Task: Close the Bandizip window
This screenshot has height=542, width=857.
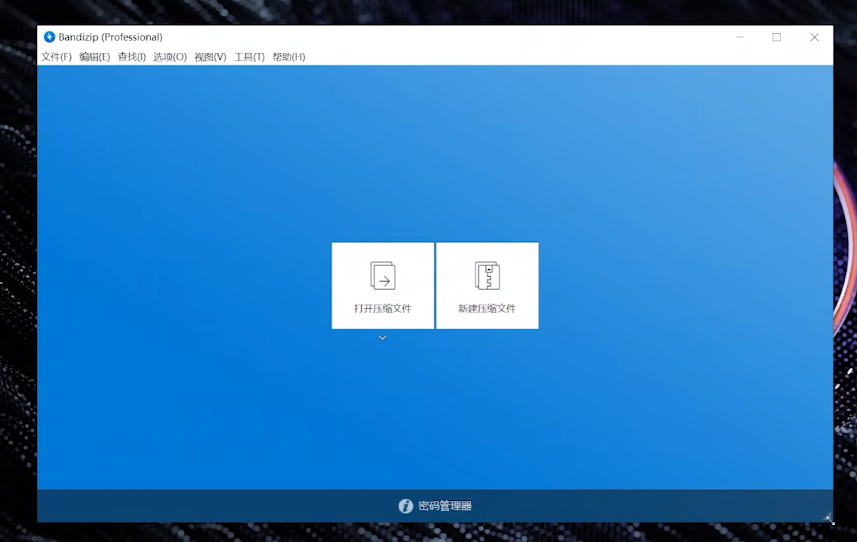Action: [x=814, y=37]
